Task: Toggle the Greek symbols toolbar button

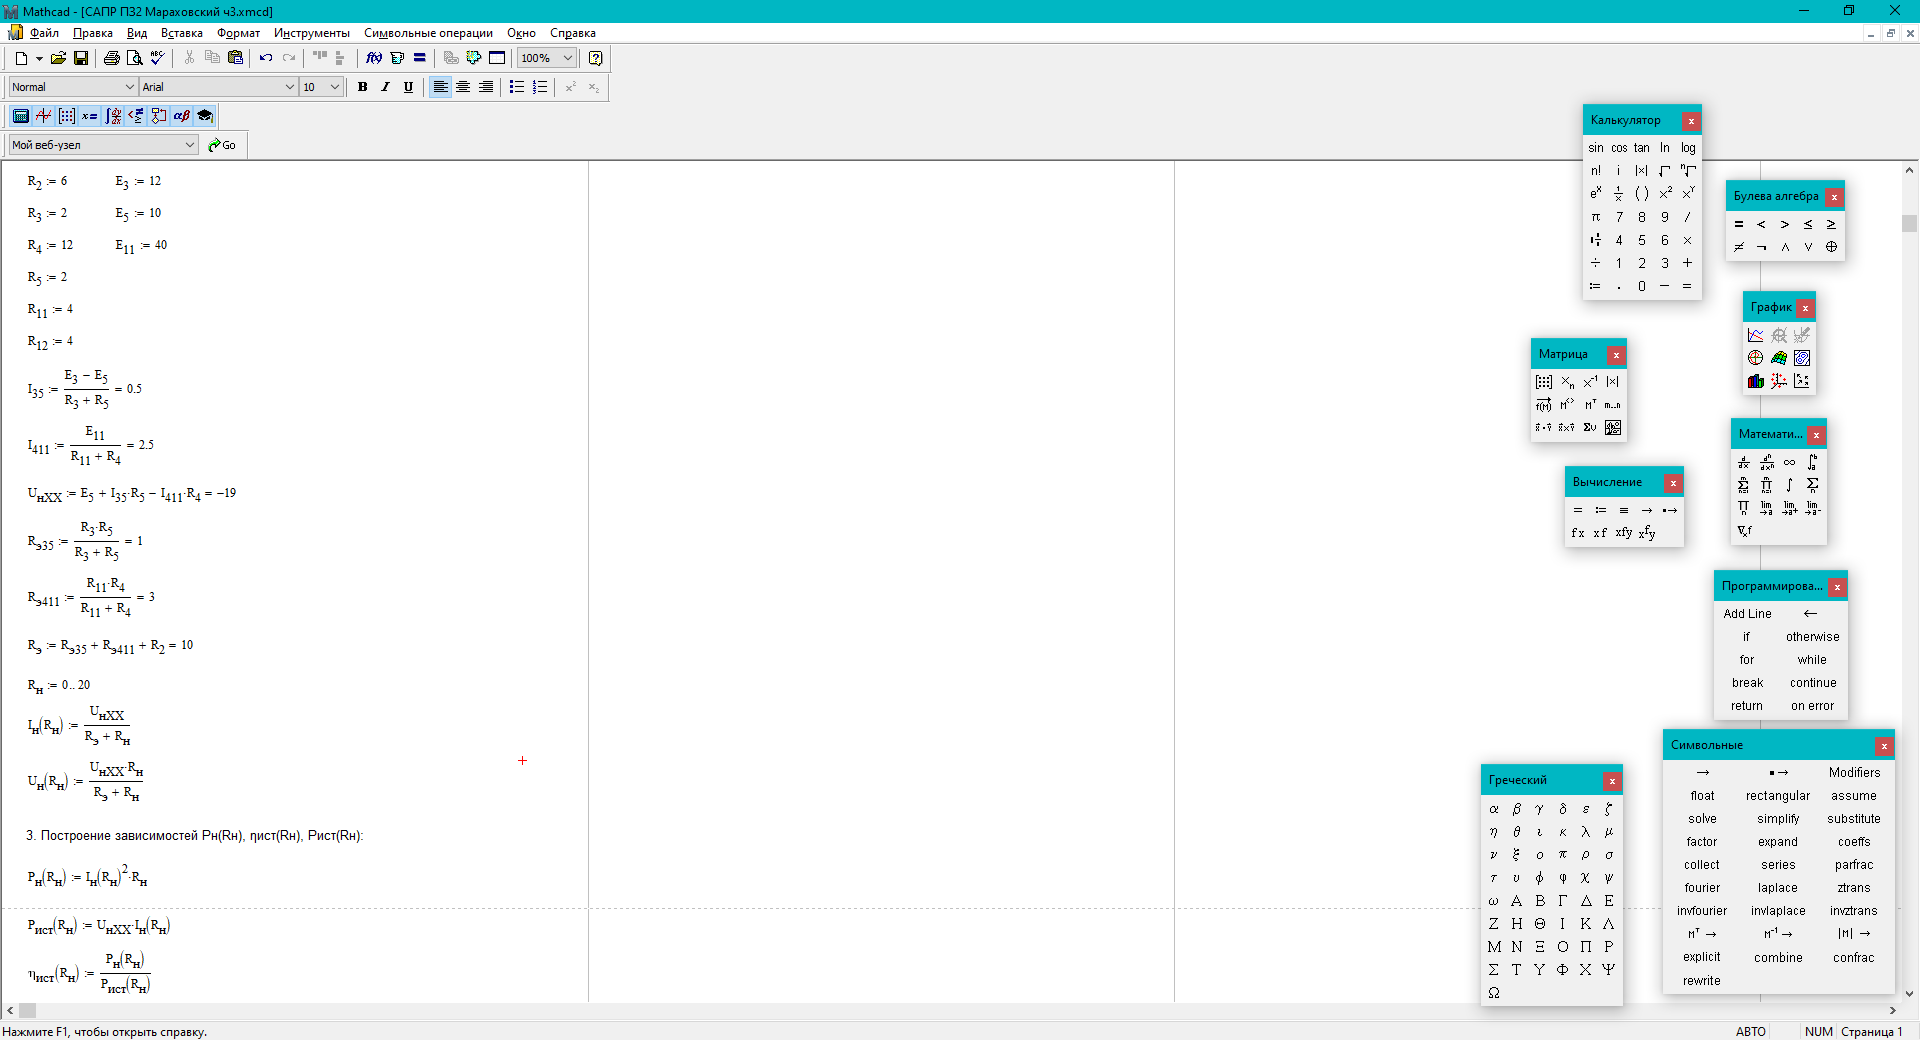Action: 182,116
